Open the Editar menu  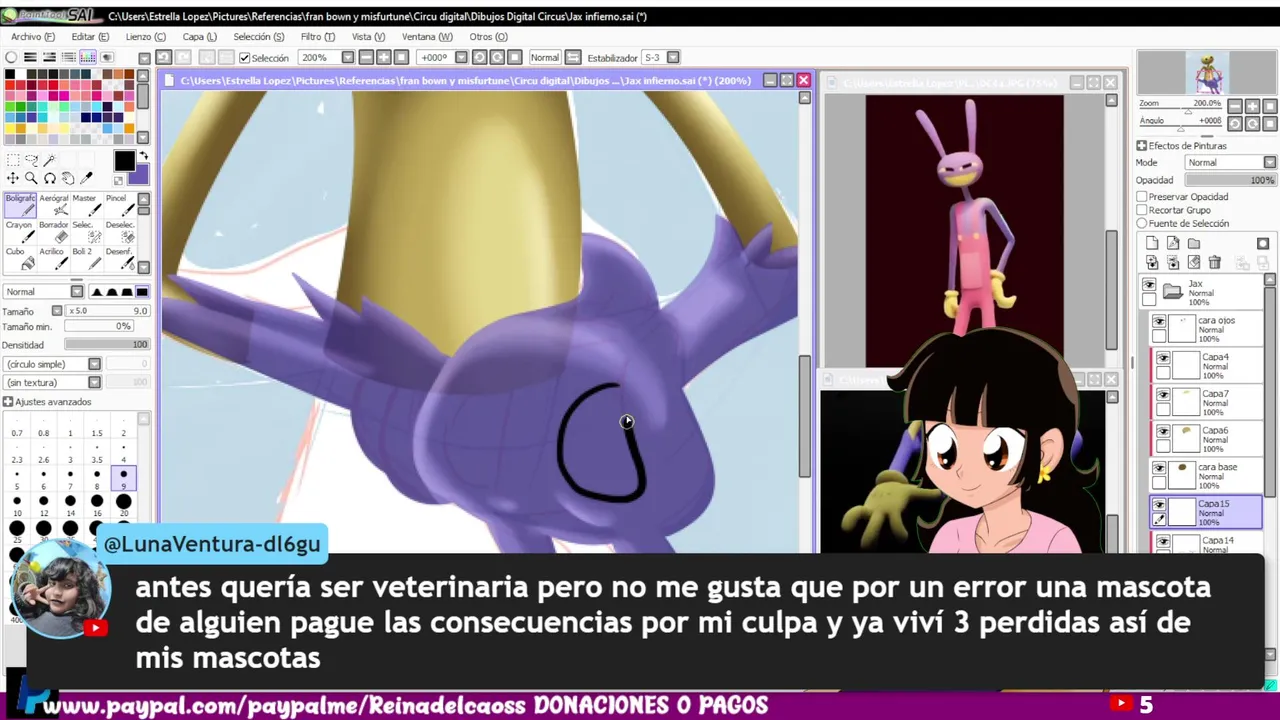[90, 37]
